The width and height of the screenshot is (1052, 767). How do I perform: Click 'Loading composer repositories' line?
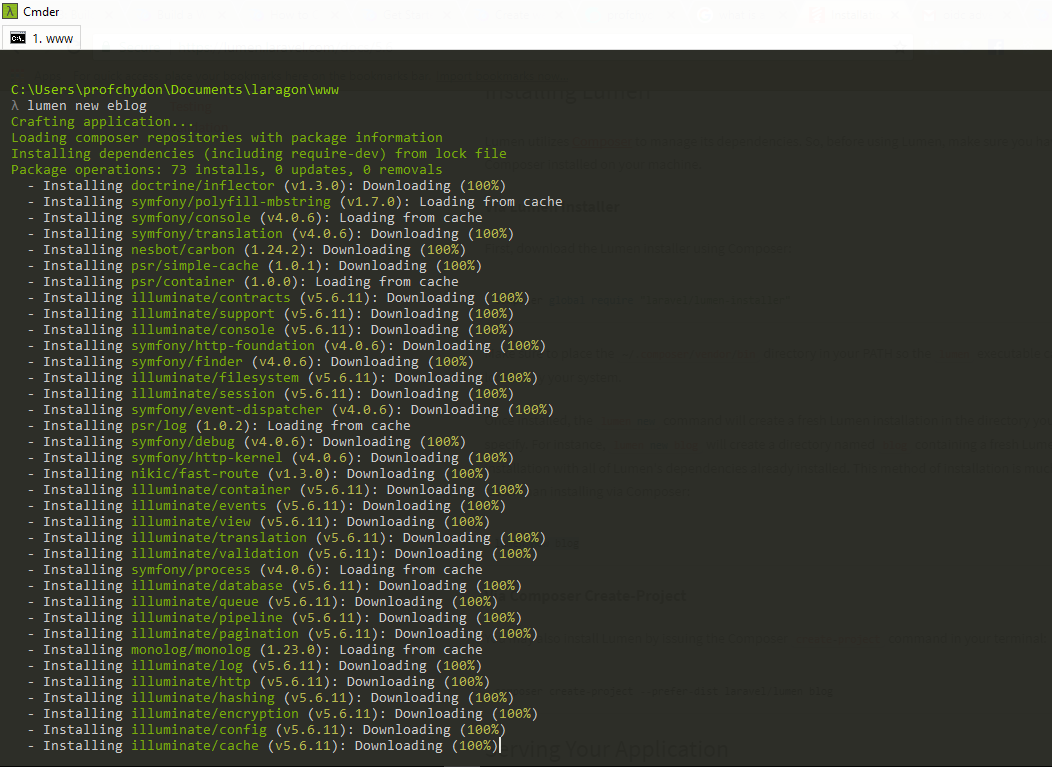[227, 138]
